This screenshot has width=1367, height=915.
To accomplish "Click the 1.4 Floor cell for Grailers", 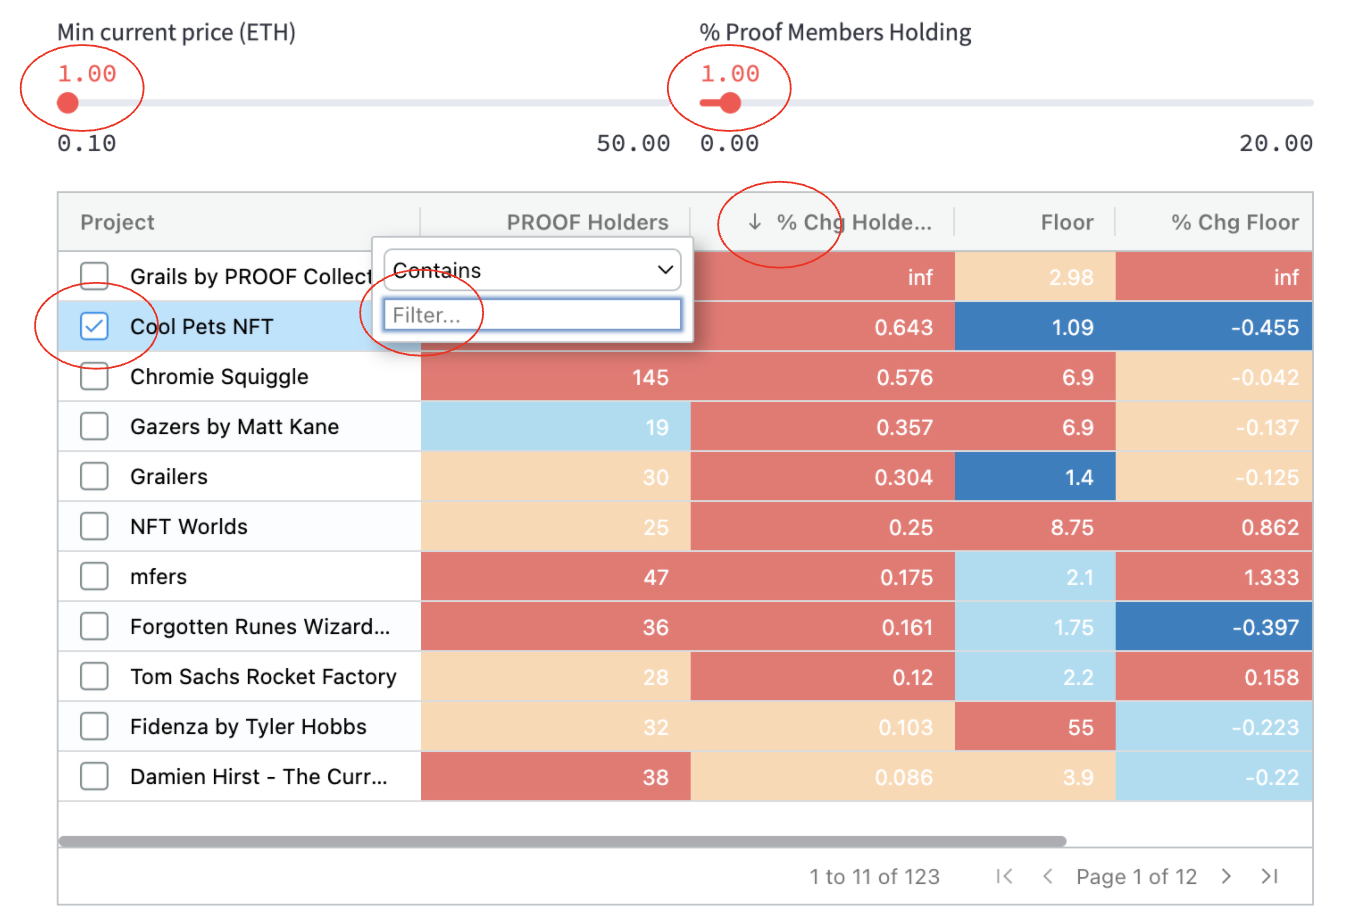I will click(x=1035, y=477).
